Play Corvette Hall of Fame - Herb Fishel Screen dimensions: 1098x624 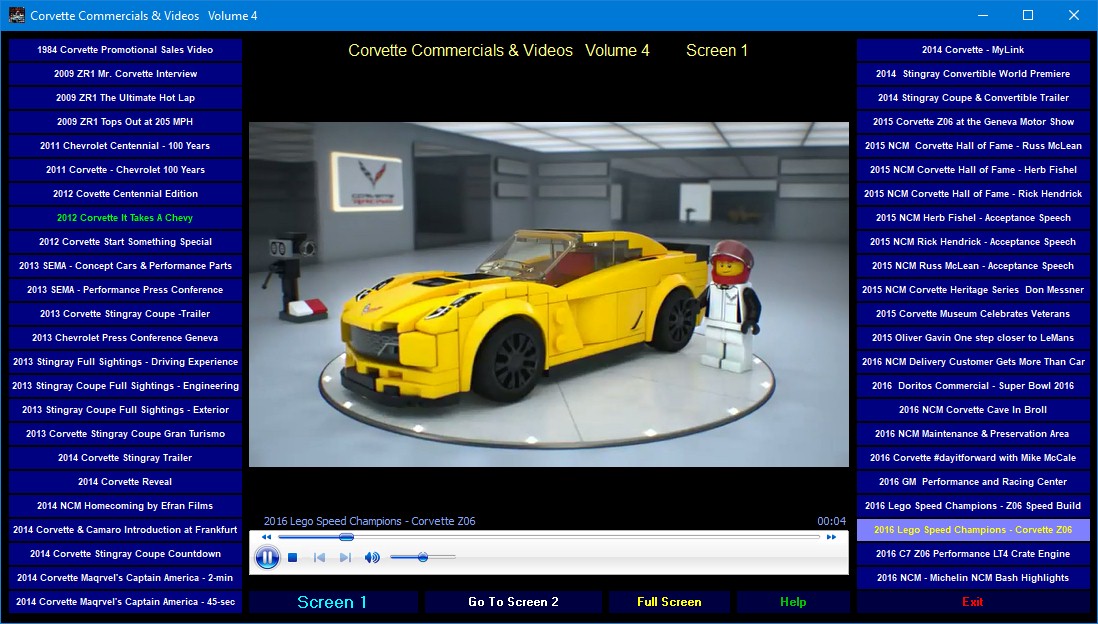coord(973,169)
